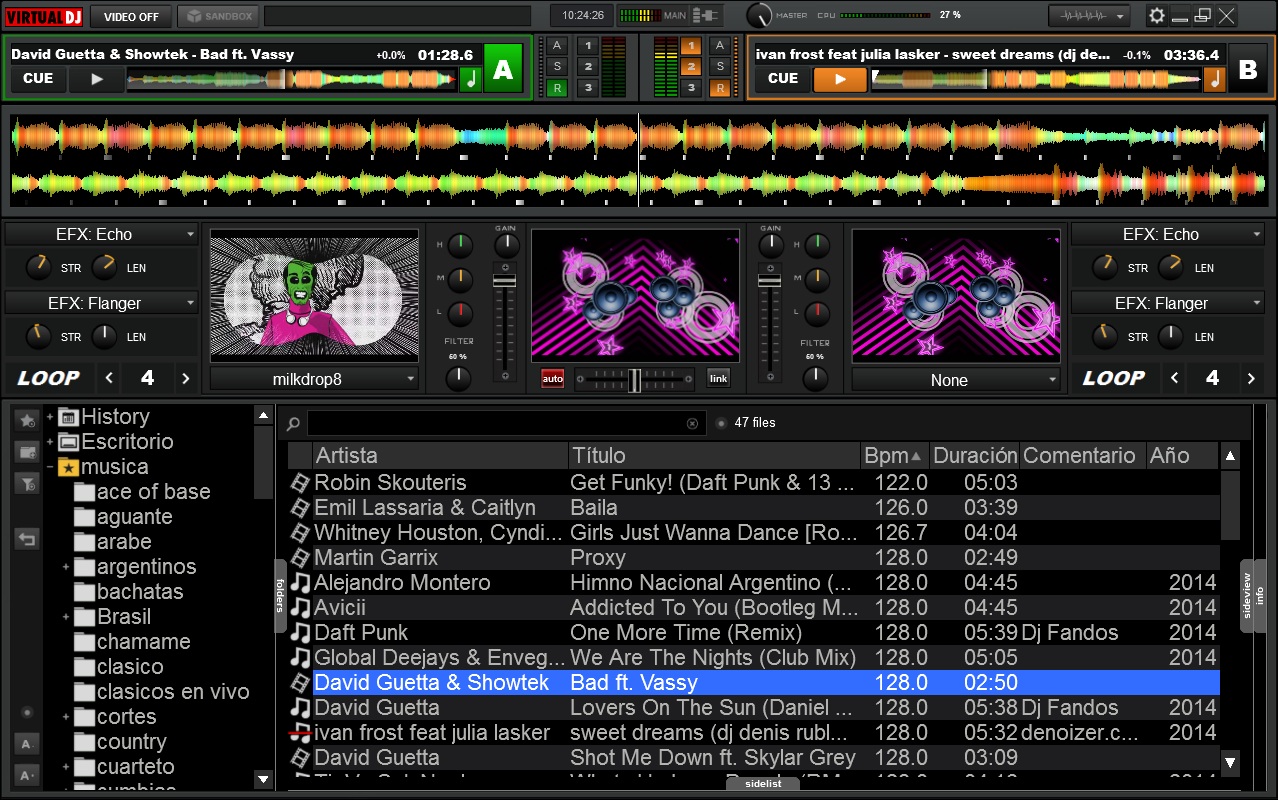The height and width of the screenshot is (800, 1278).
Task: Click the add favorite folder star icon
Action: (x=27, y=420)
